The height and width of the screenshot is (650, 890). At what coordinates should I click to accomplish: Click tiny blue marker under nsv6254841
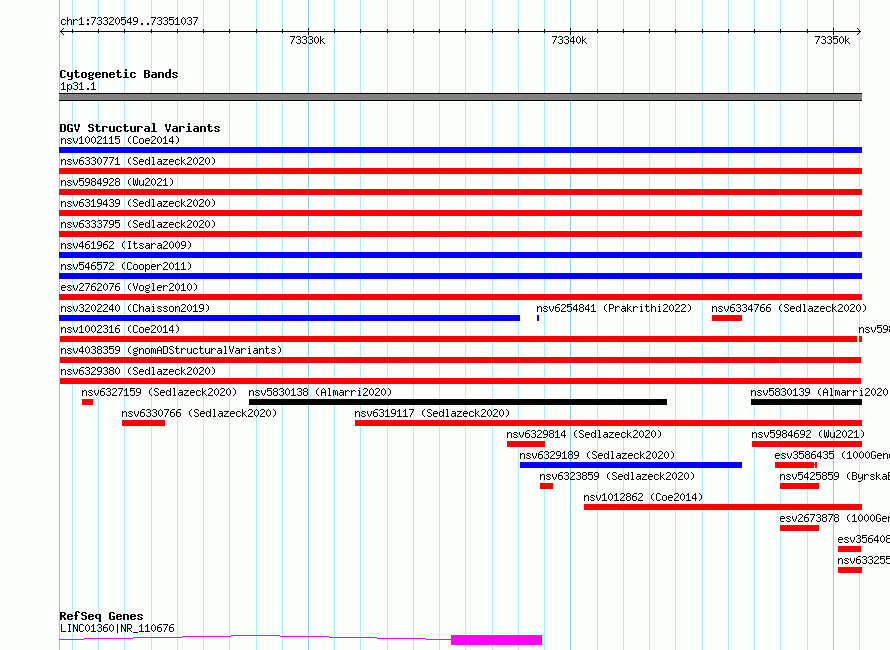click(538, 318)
